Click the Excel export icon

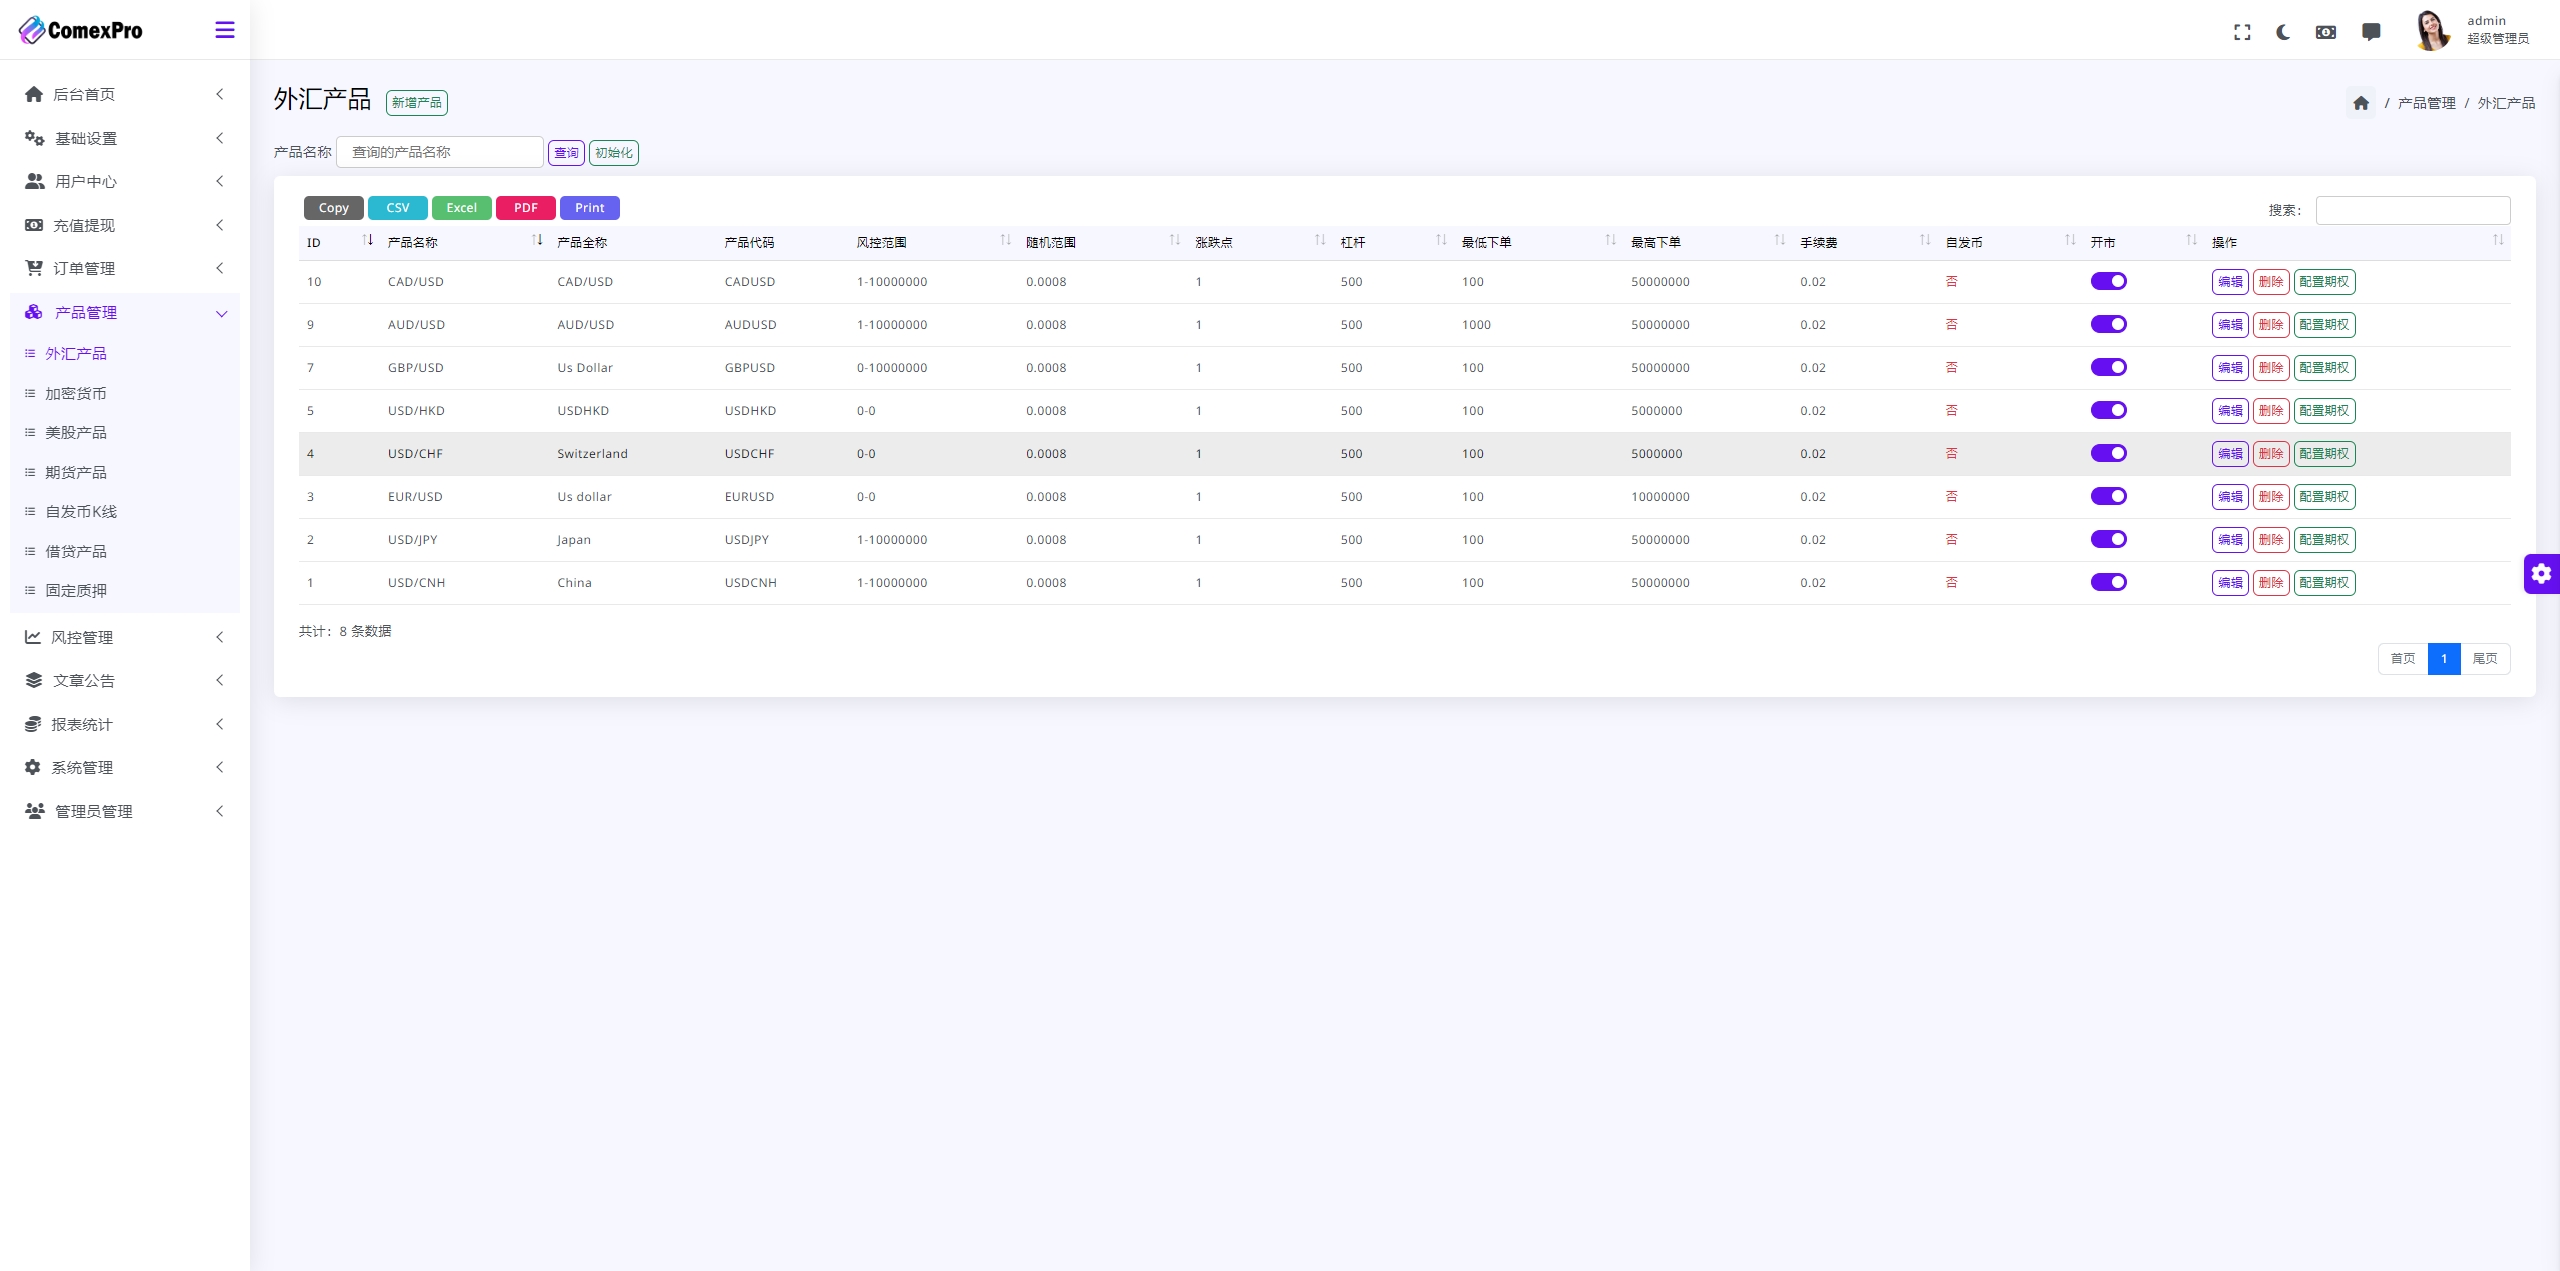click(x=460, y=207)
